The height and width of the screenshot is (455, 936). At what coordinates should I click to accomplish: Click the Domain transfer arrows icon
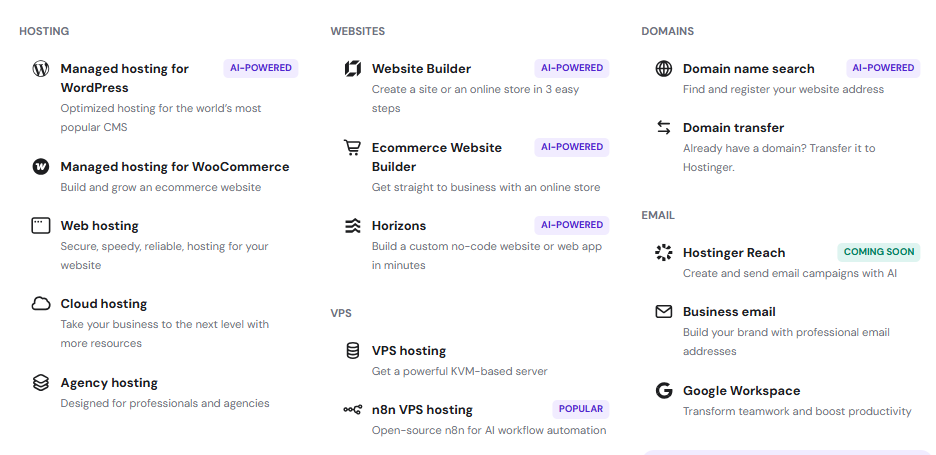coord(664,127)
